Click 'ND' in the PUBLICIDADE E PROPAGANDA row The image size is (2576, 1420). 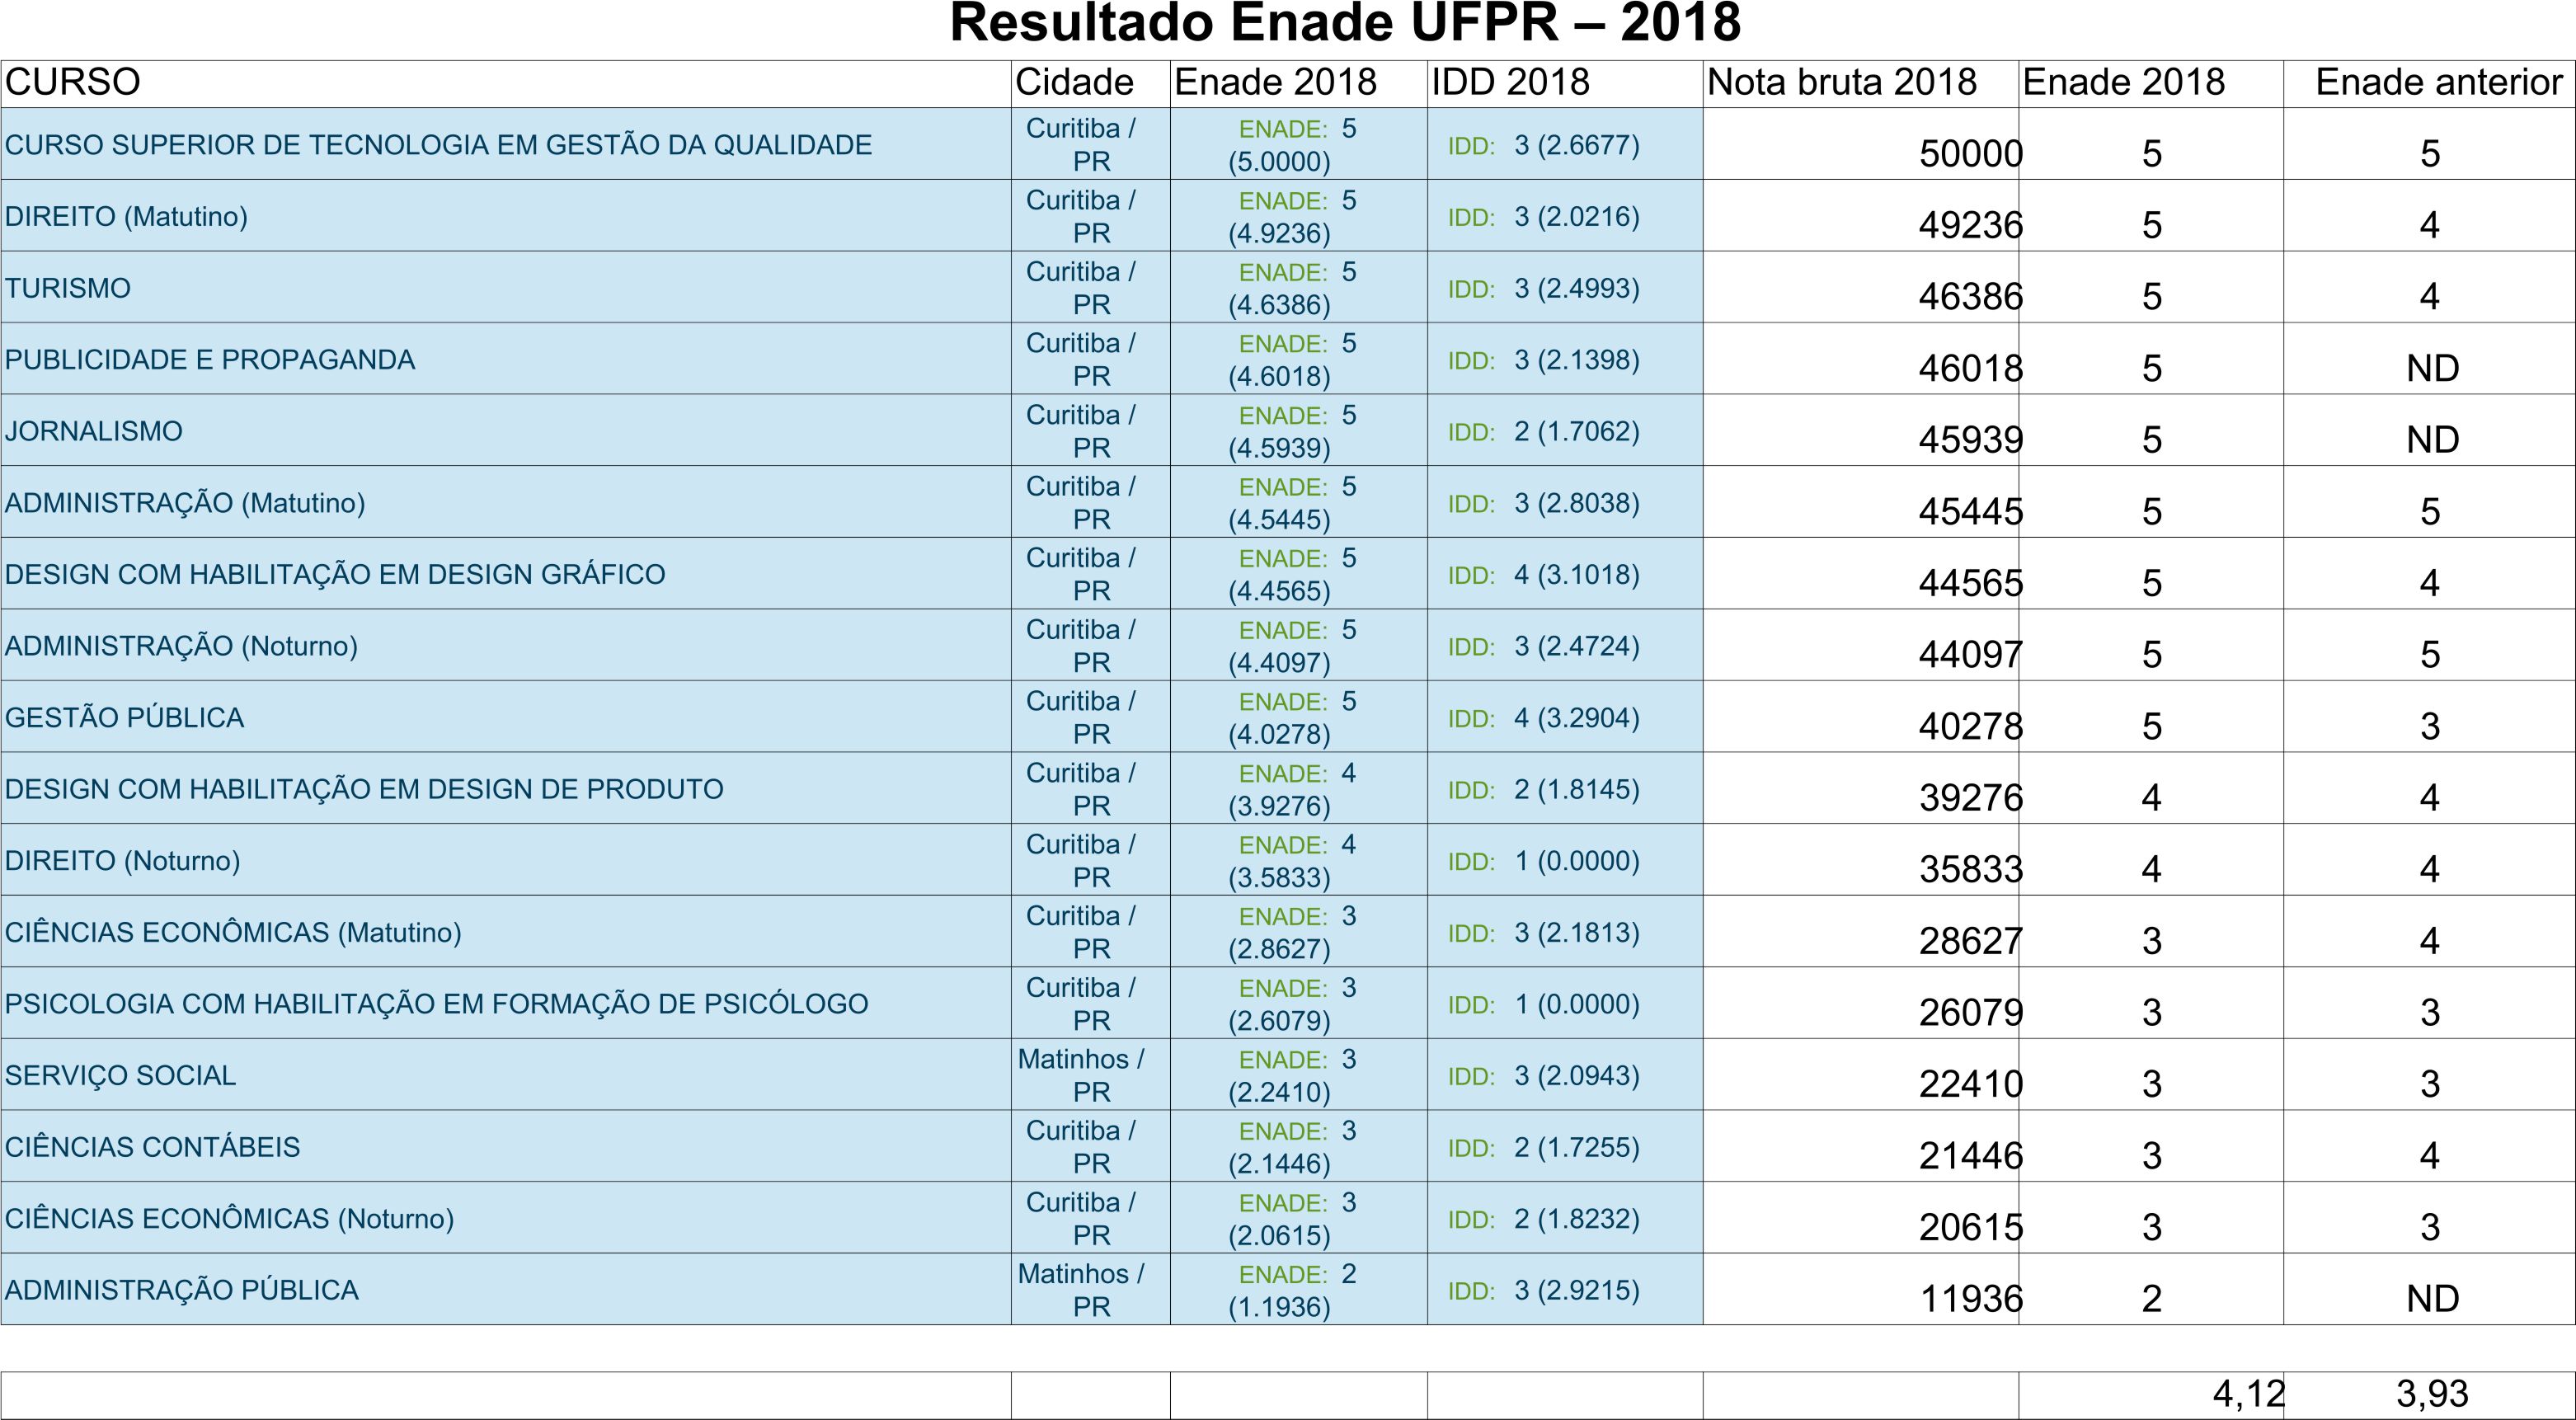coord(2432,368)
